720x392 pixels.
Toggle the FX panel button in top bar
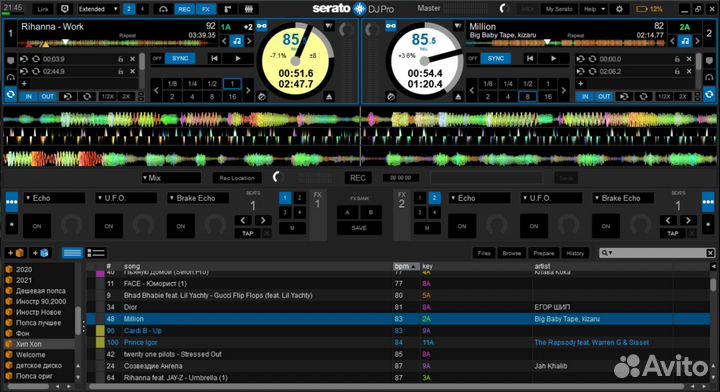coord(206,9)
